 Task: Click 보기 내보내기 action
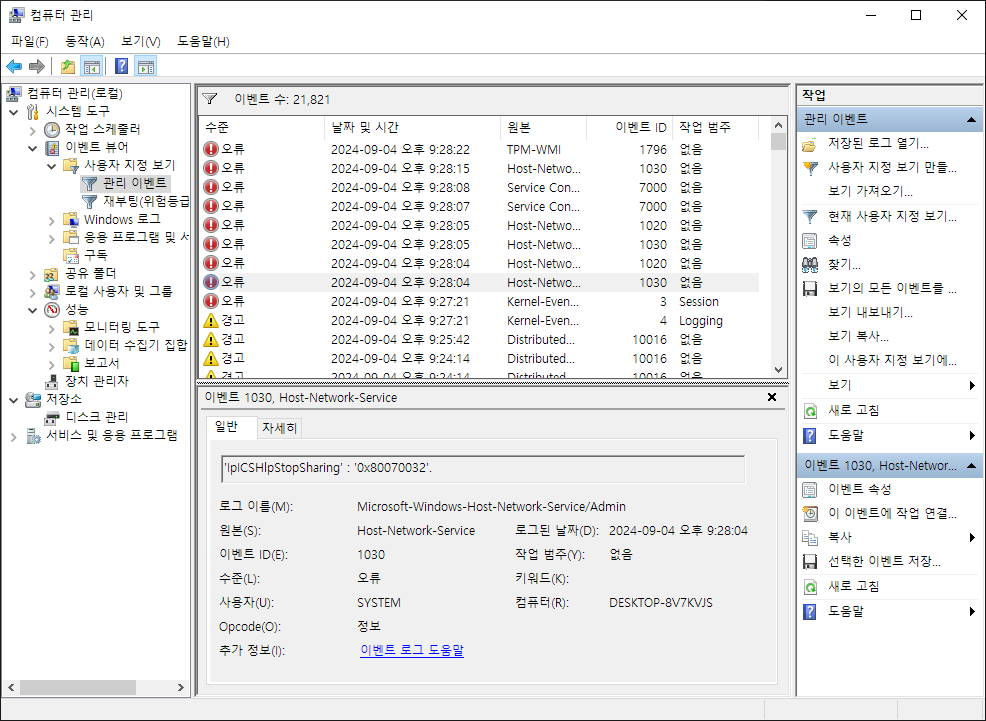click(x=870, y=312)
